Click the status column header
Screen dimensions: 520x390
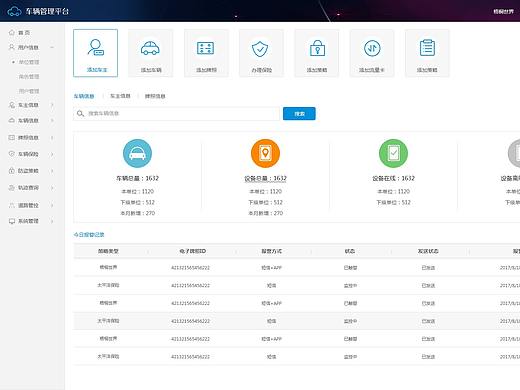(x=350, y=251)
